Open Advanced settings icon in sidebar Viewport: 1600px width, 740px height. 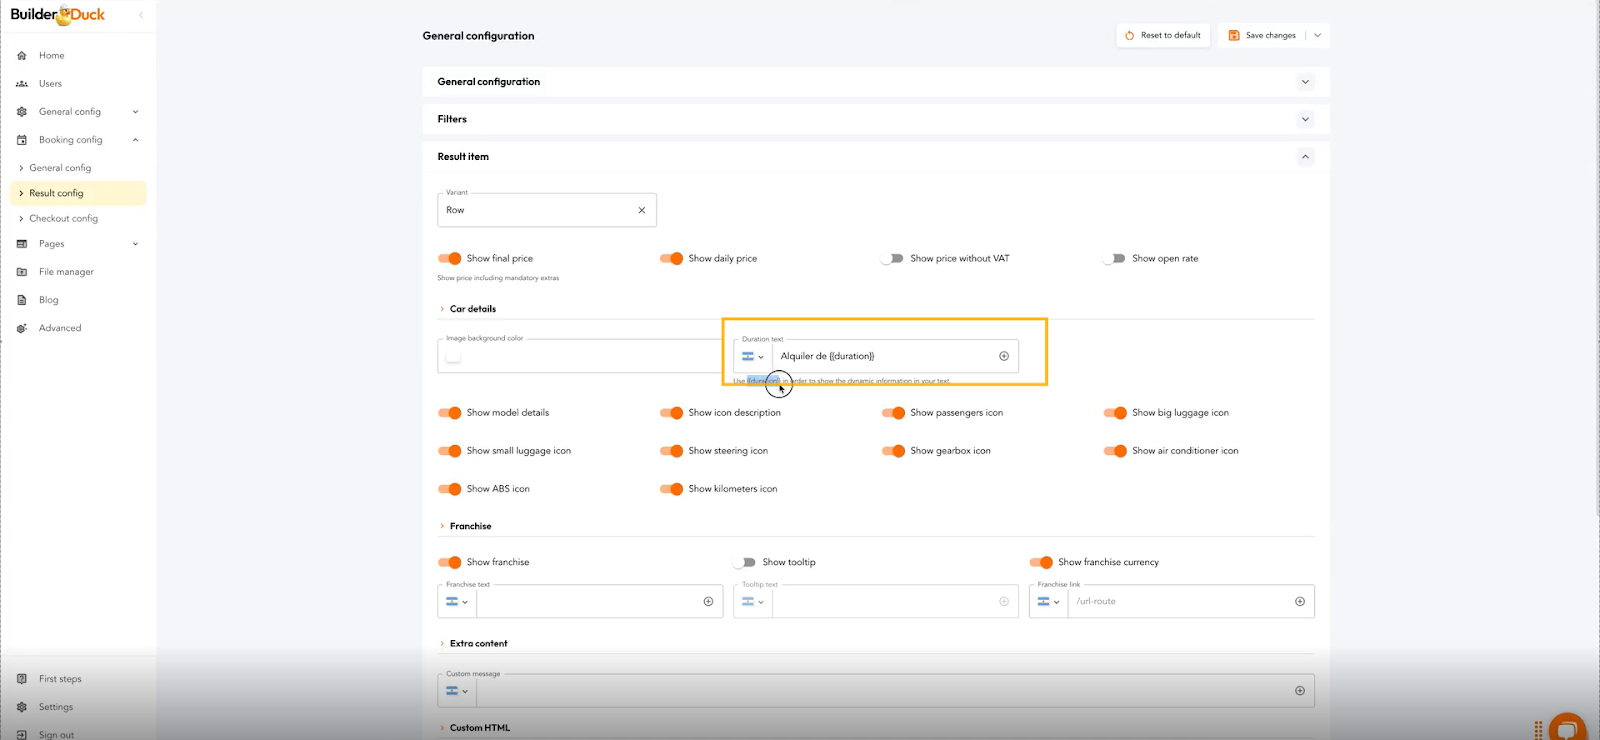(x=22, y=328)
